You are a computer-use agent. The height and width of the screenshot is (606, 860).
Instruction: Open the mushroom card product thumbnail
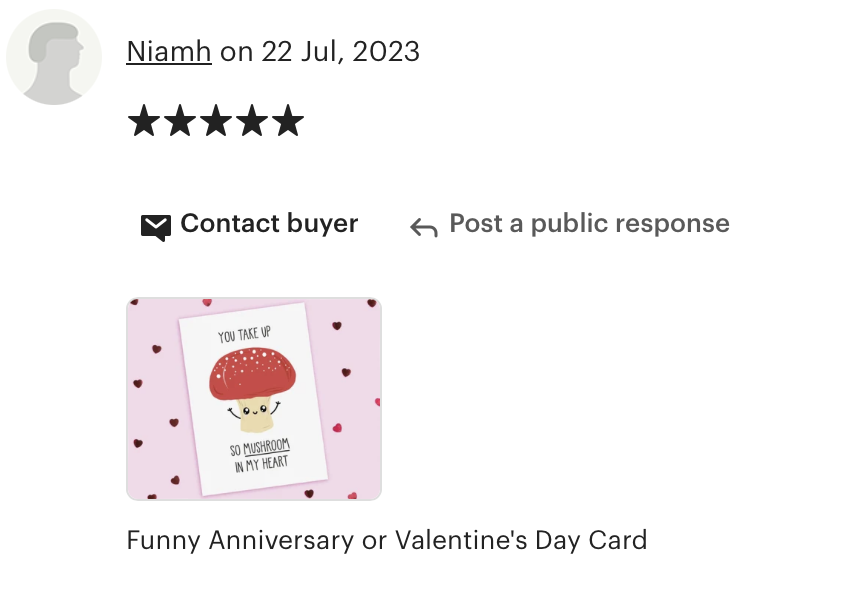click(254, 399)
